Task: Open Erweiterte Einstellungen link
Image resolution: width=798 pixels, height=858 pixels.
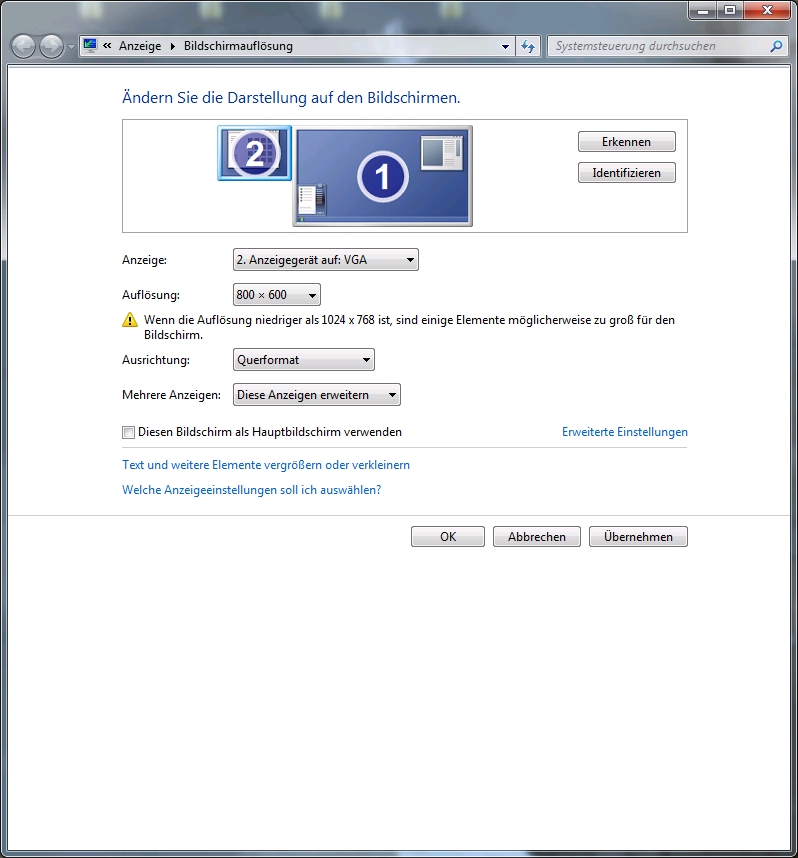Action: [x=624, y=432]
